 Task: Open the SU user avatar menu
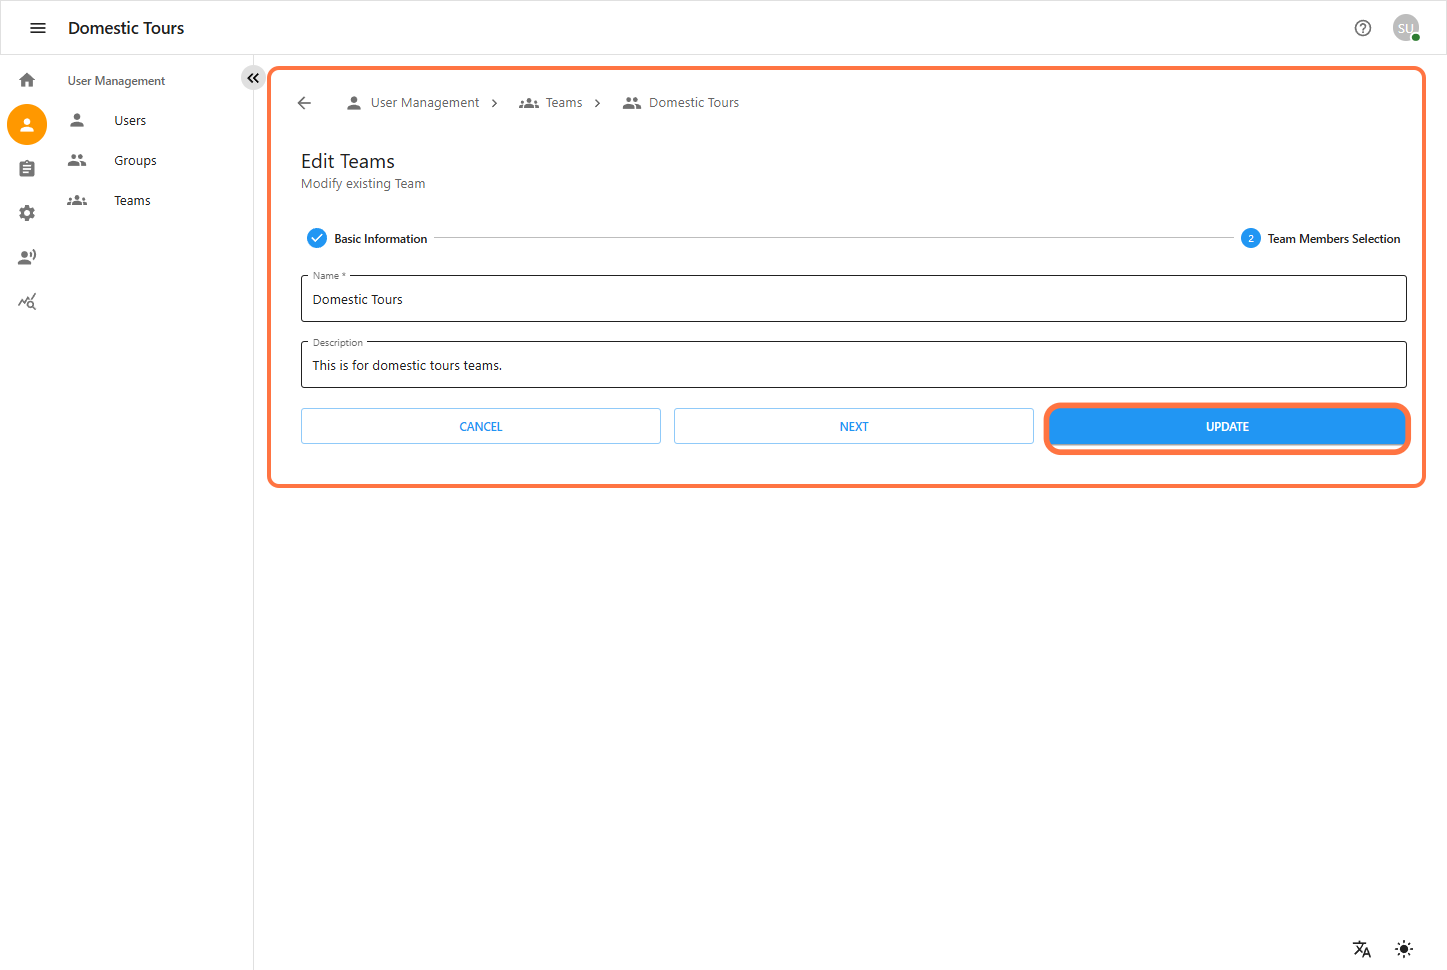click(1405, 28)
